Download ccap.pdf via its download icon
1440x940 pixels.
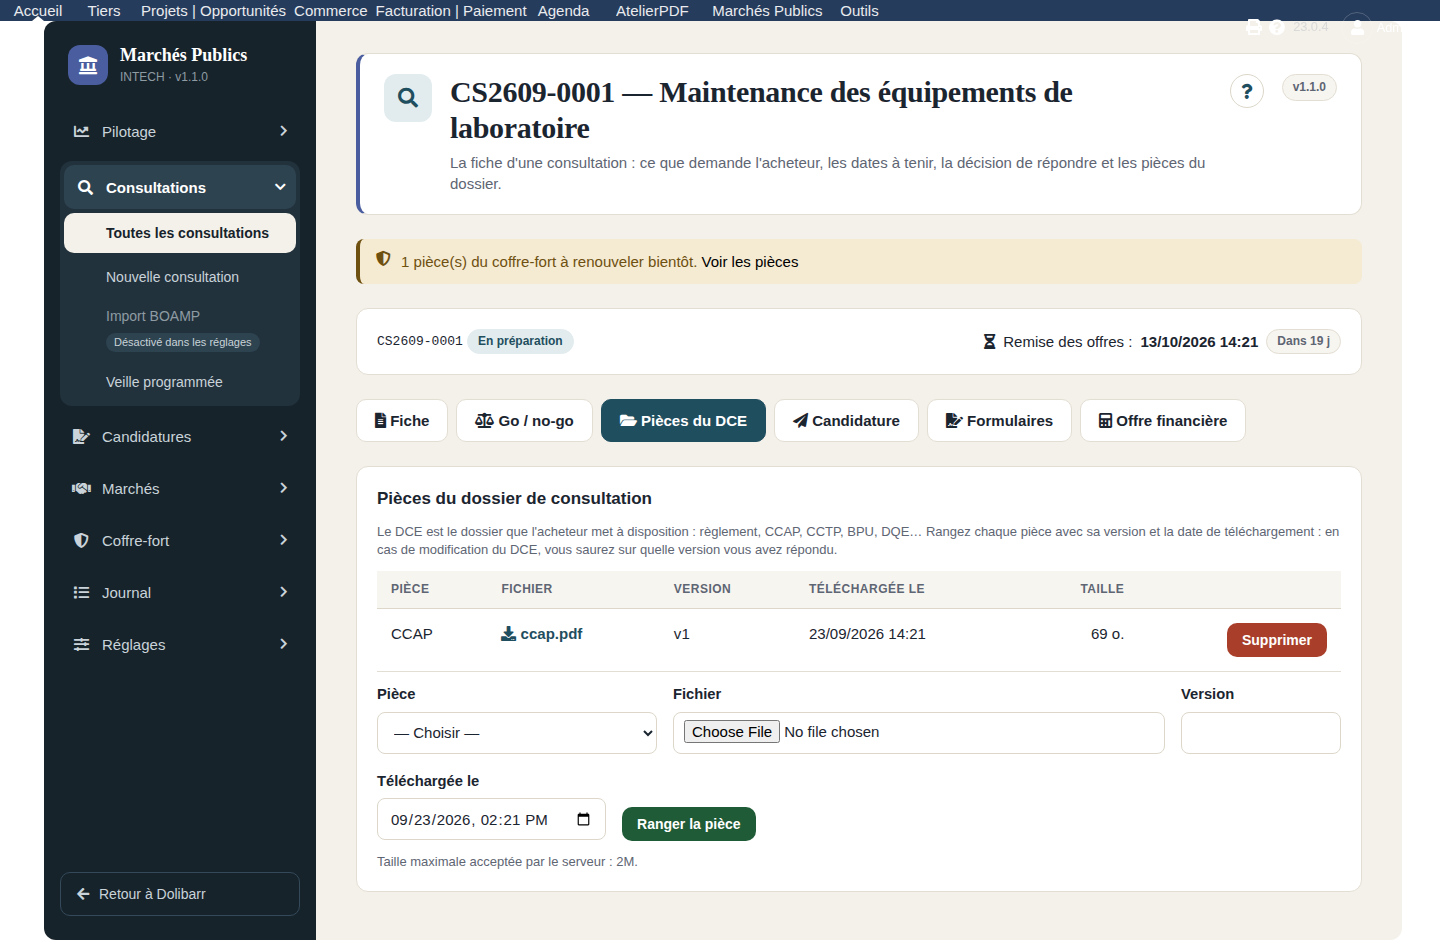click(x=508, y=634)
